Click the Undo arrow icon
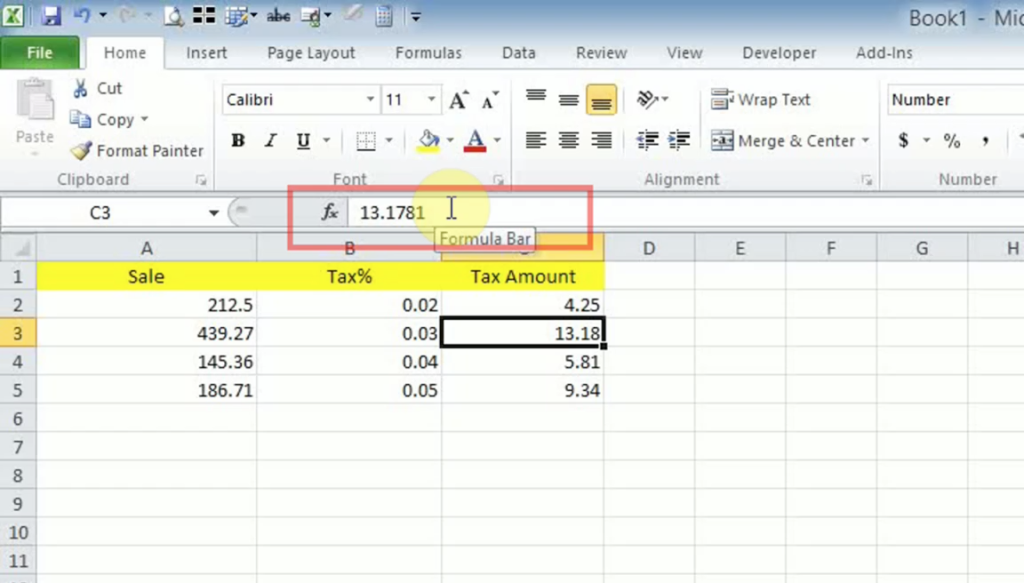The image size is (1024, 583). point(82,16)
